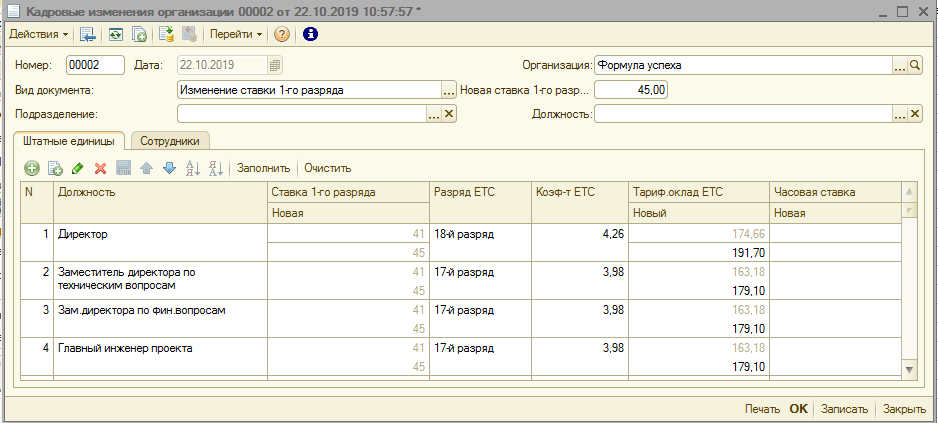938x423 pixels.
Task: Click the blue info icon in toolbar
Action: (309, 34)
